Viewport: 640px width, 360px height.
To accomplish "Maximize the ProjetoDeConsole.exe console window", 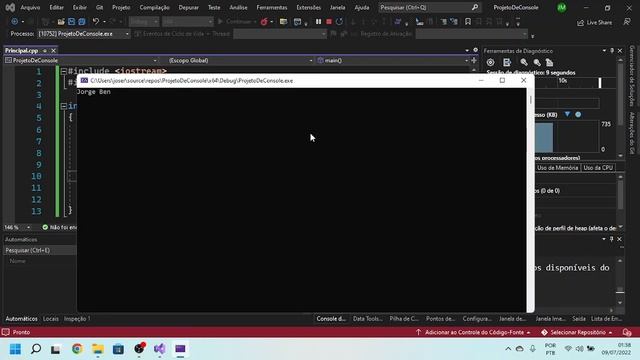I will click(x=502, y=80).
